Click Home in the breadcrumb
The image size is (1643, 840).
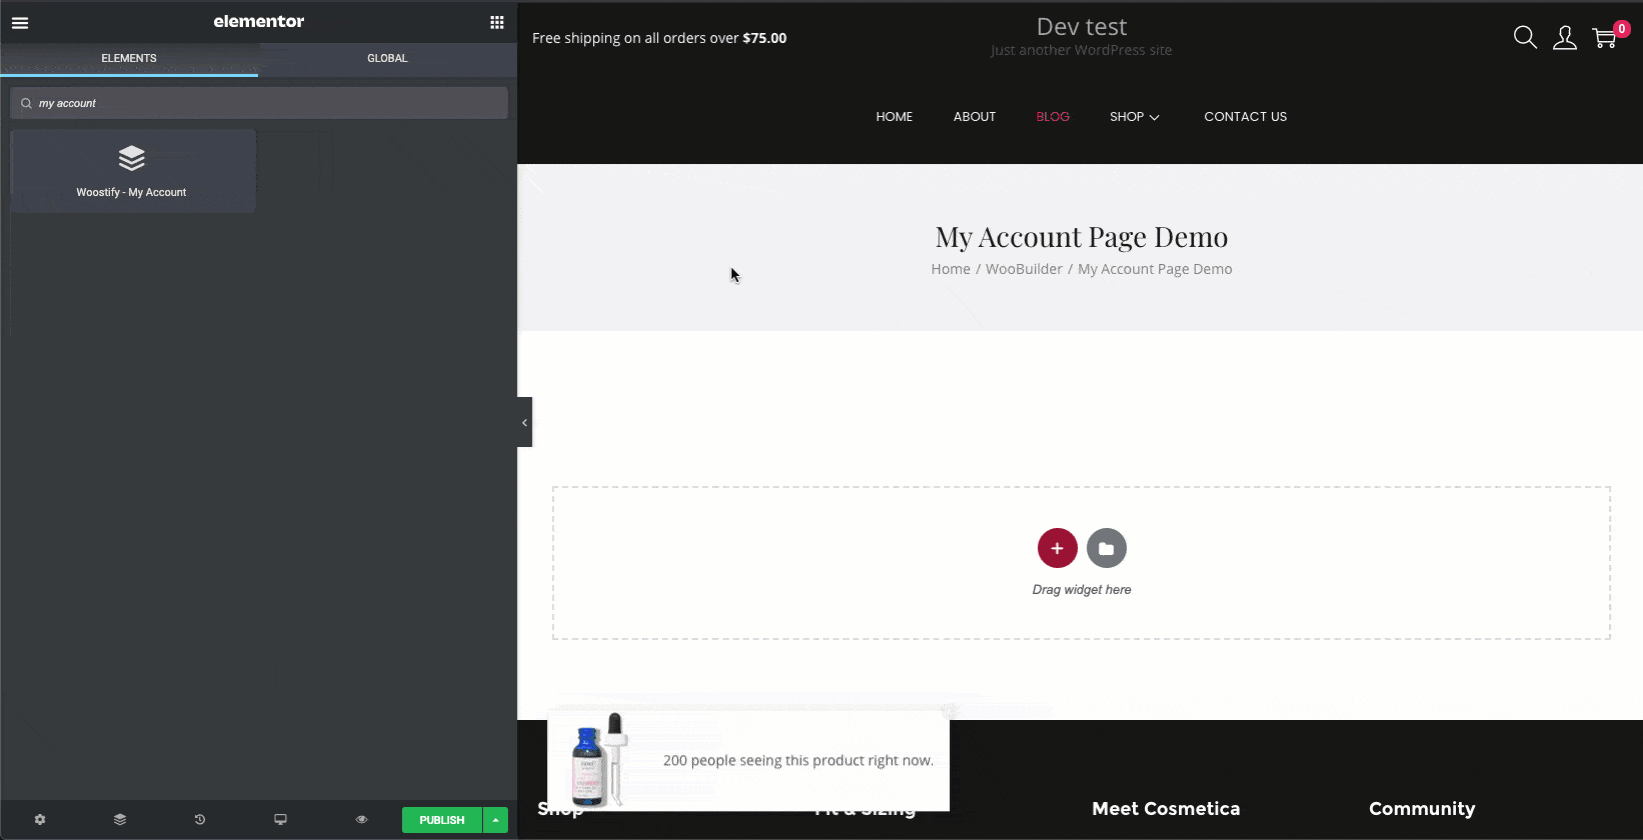(950, 269)
